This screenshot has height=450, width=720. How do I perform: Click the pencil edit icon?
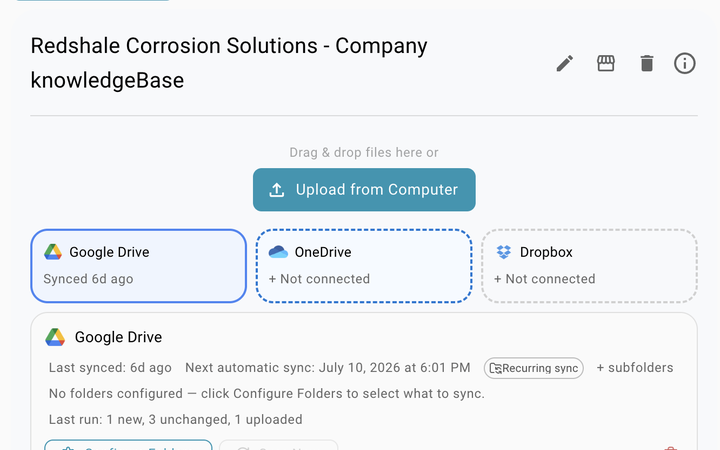pos(565,63)
